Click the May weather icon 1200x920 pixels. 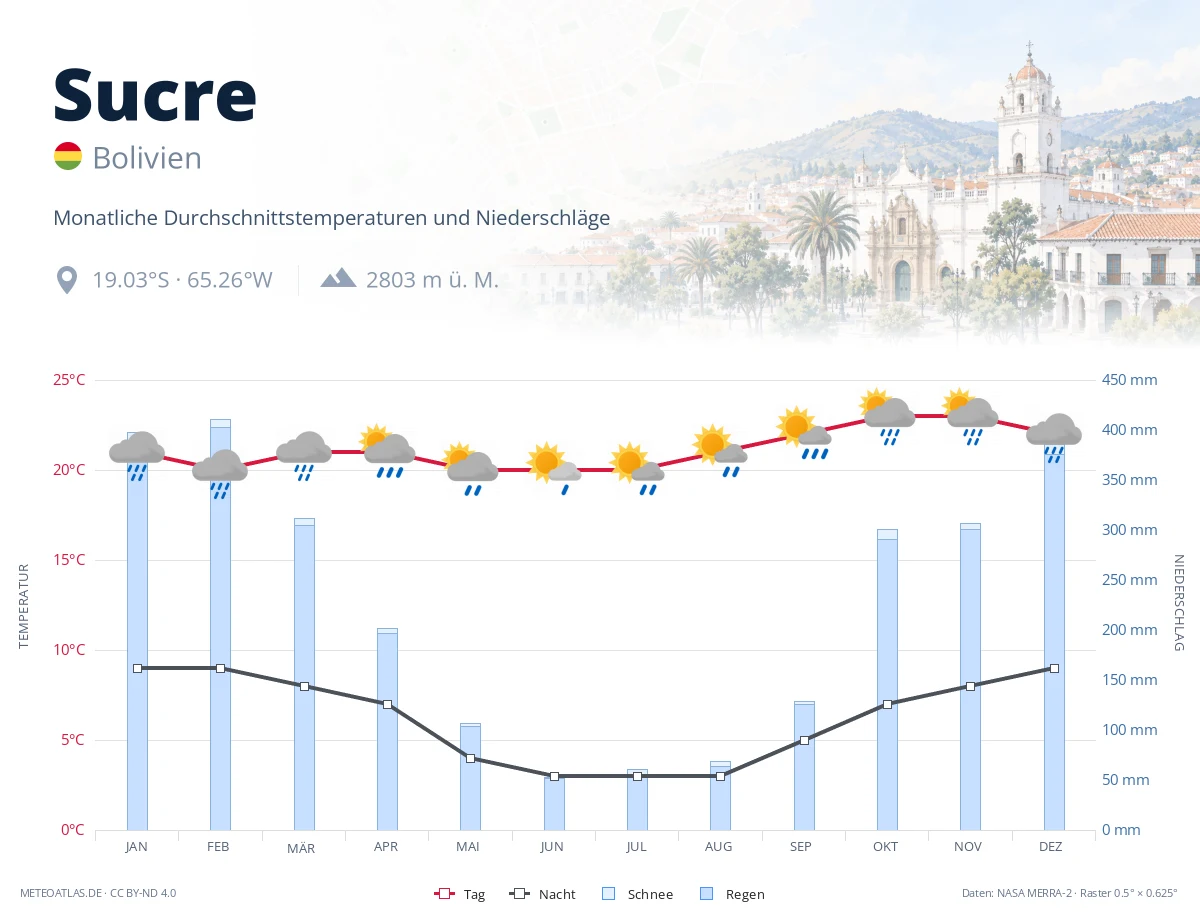(470, 469)
